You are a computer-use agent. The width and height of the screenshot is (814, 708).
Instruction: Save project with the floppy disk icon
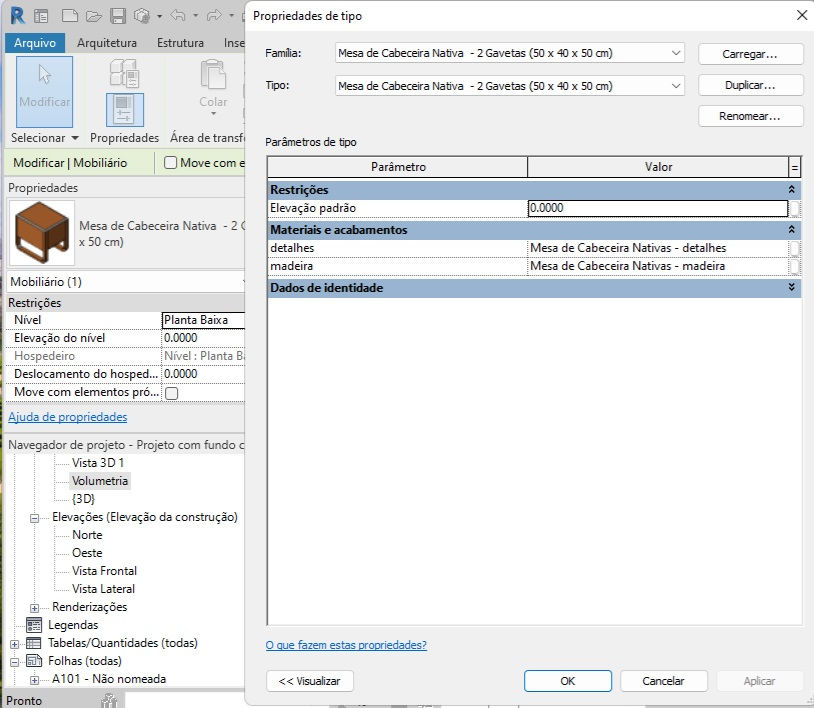(x=118, y=16)
